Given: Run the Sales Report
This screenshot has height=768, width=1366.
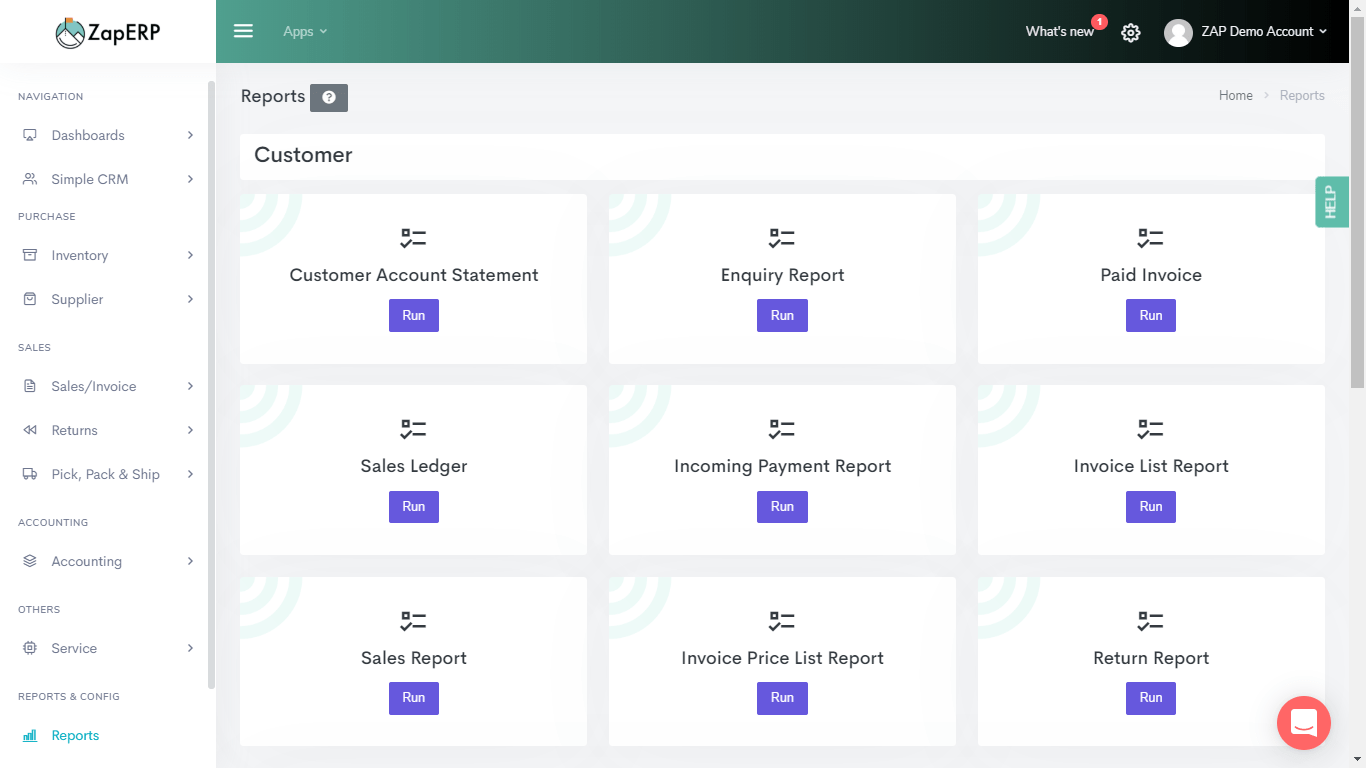Looking at the screenshot, I should coord(413,698).
